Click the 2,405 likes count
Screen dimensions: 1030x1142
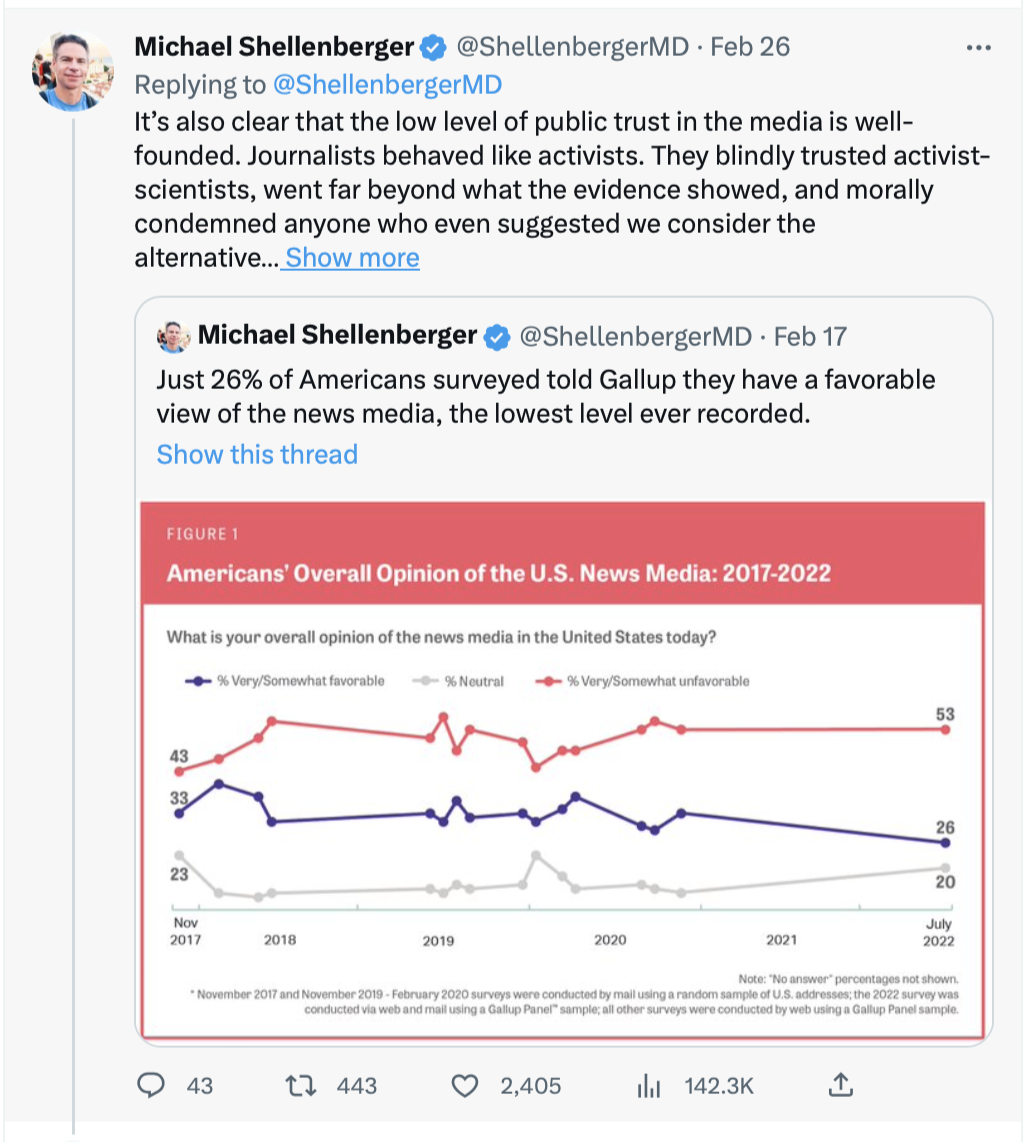click(x=530, y=1086)
